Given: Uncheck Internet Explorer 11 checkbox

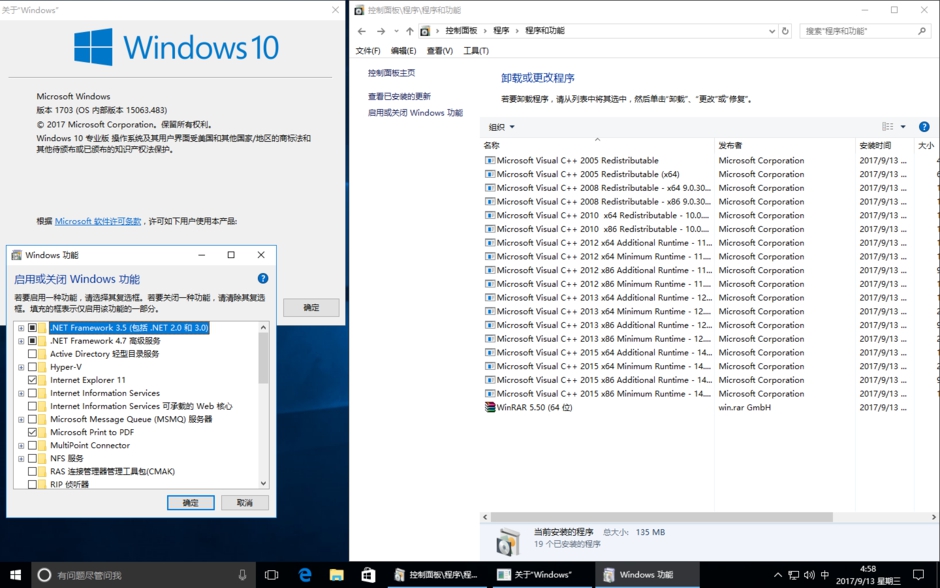Looking at the screenshot, I should point(32,380).
